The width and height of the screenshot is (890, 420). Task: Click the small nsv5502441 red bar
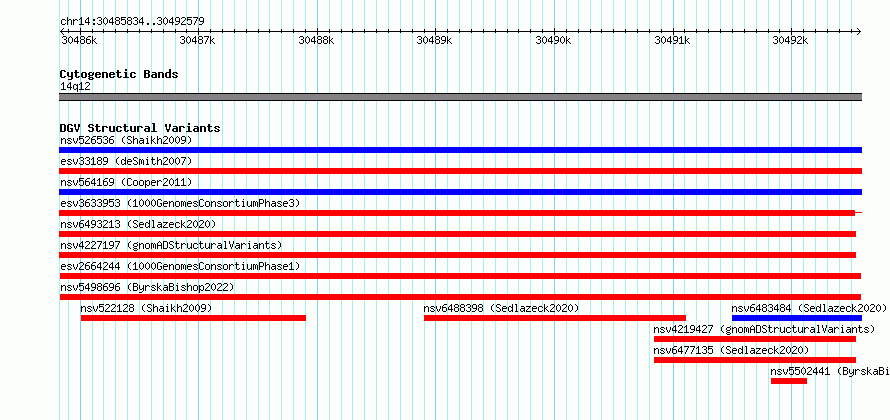[789, 381]
